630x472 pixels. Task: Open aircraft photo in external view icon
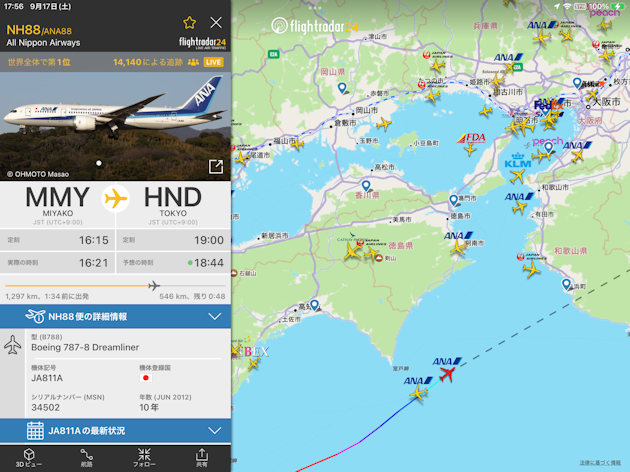[x=216, y=166]
